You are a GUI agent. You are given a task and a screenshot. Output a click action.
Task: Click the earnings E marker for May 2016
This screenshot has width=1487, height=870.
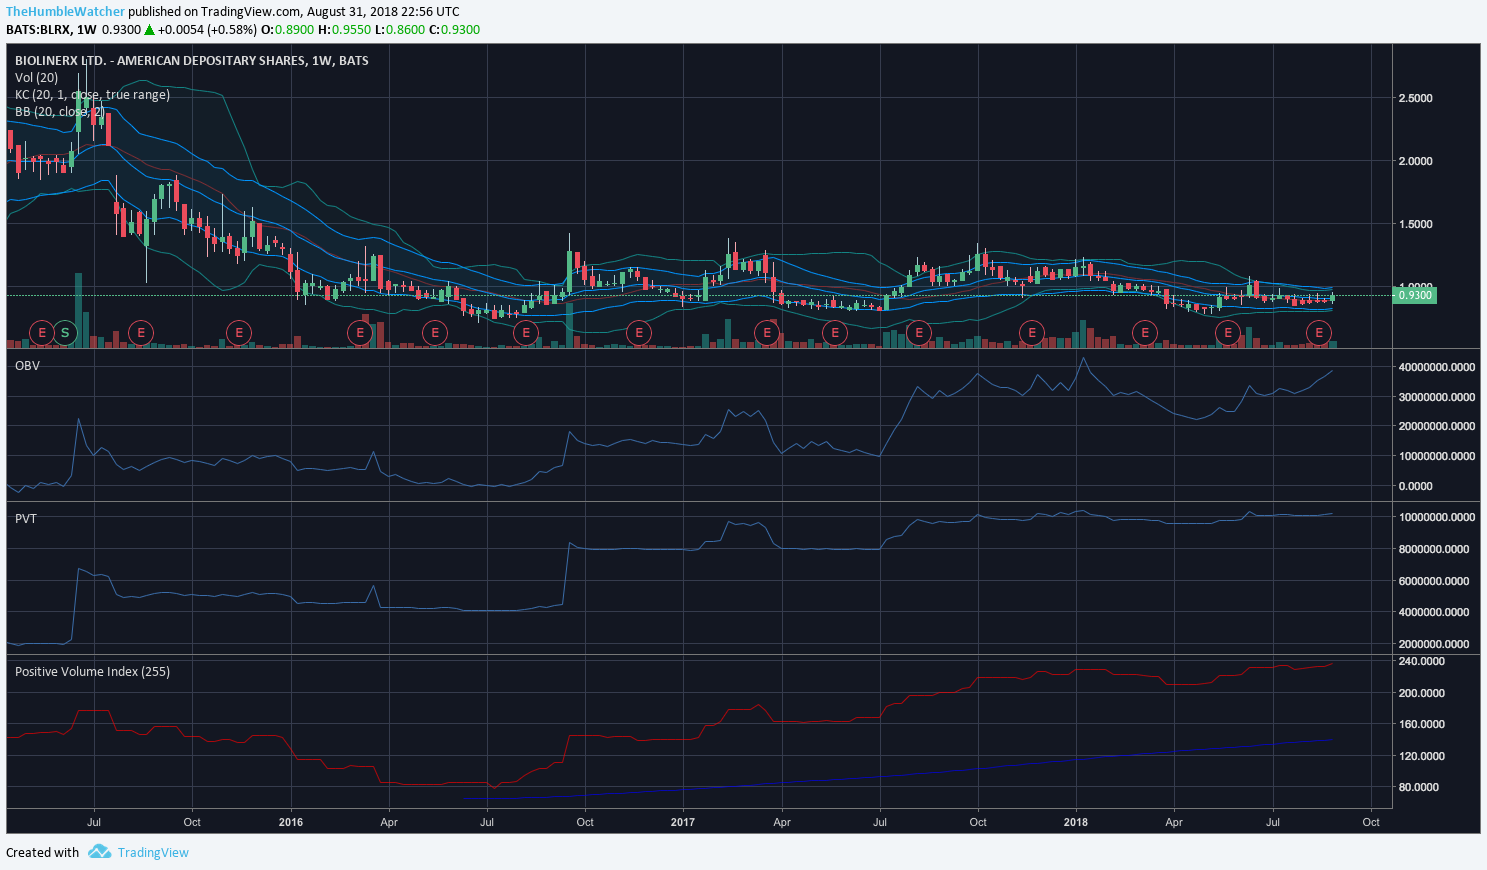pos(434,332)
